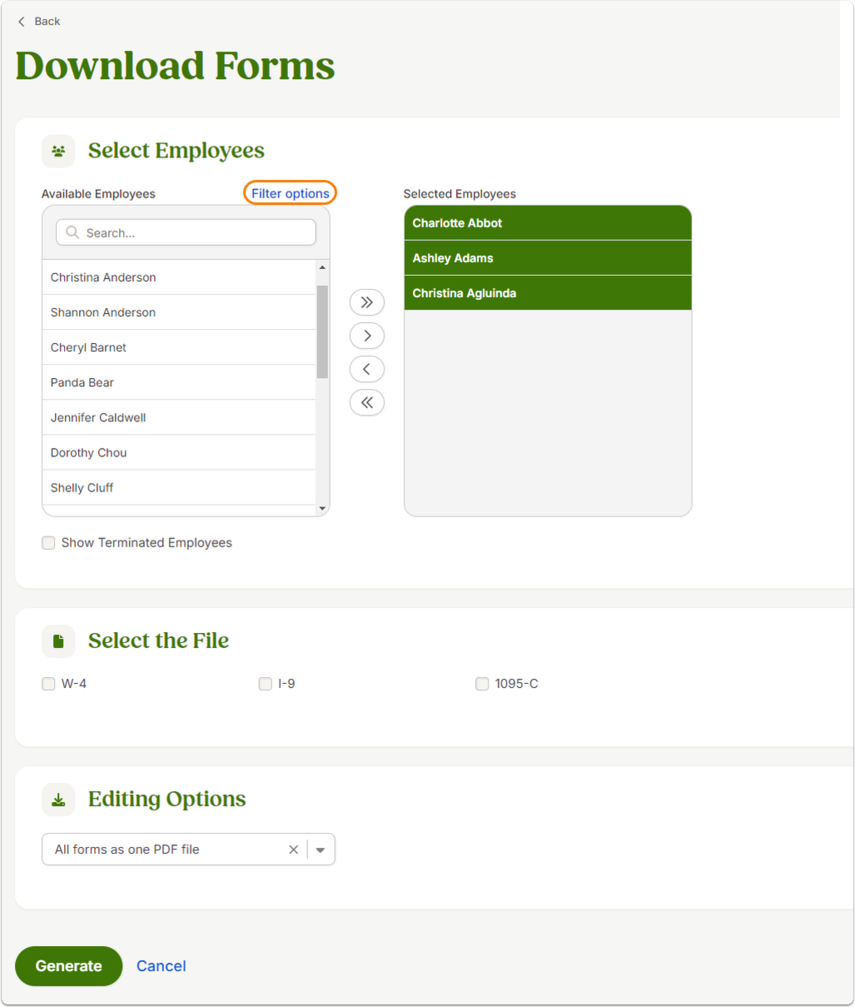The width and height of the screenshot is (855, 1007).
Task: Remove all employees with double-left arrow
Action: (367, 403)
